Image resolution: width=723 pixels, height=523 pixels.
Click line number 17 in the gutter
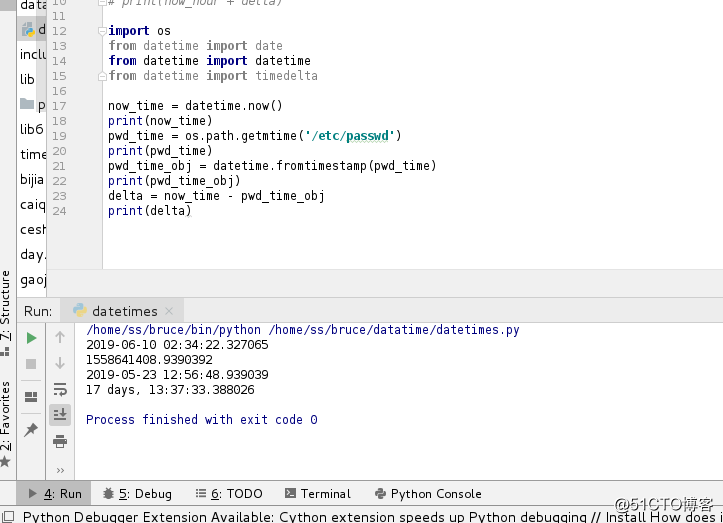click(x=59, y=106)
